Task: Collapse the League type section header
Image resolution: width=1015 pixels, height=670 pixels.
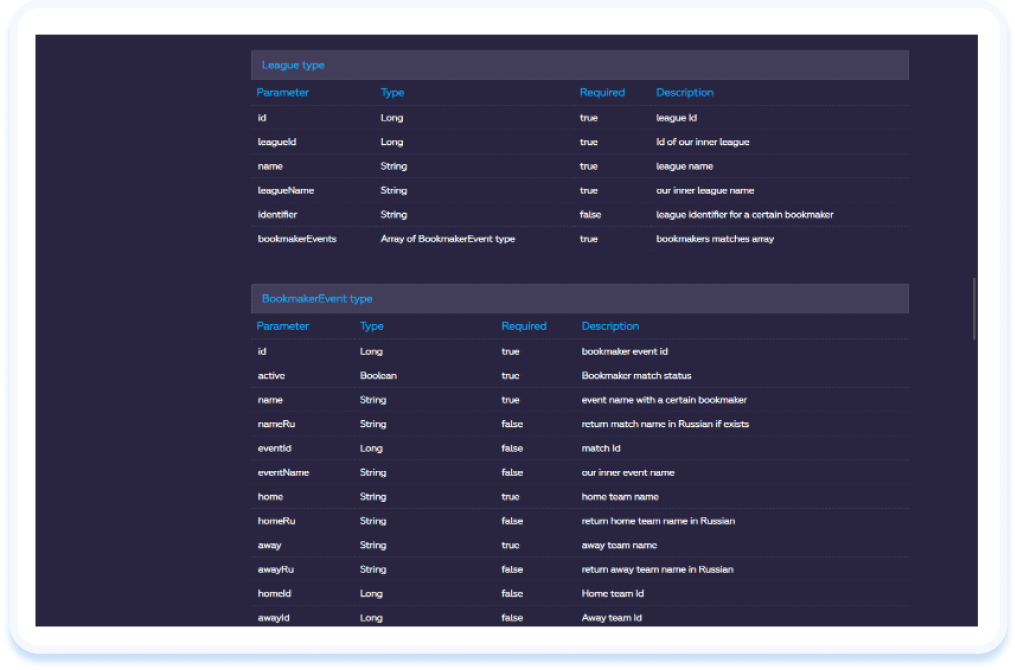Action: (x=293, y=64)
